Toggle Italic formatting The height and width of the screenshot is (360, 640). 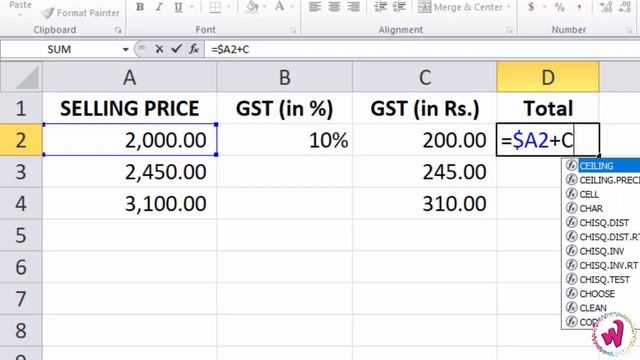[159, 7]
